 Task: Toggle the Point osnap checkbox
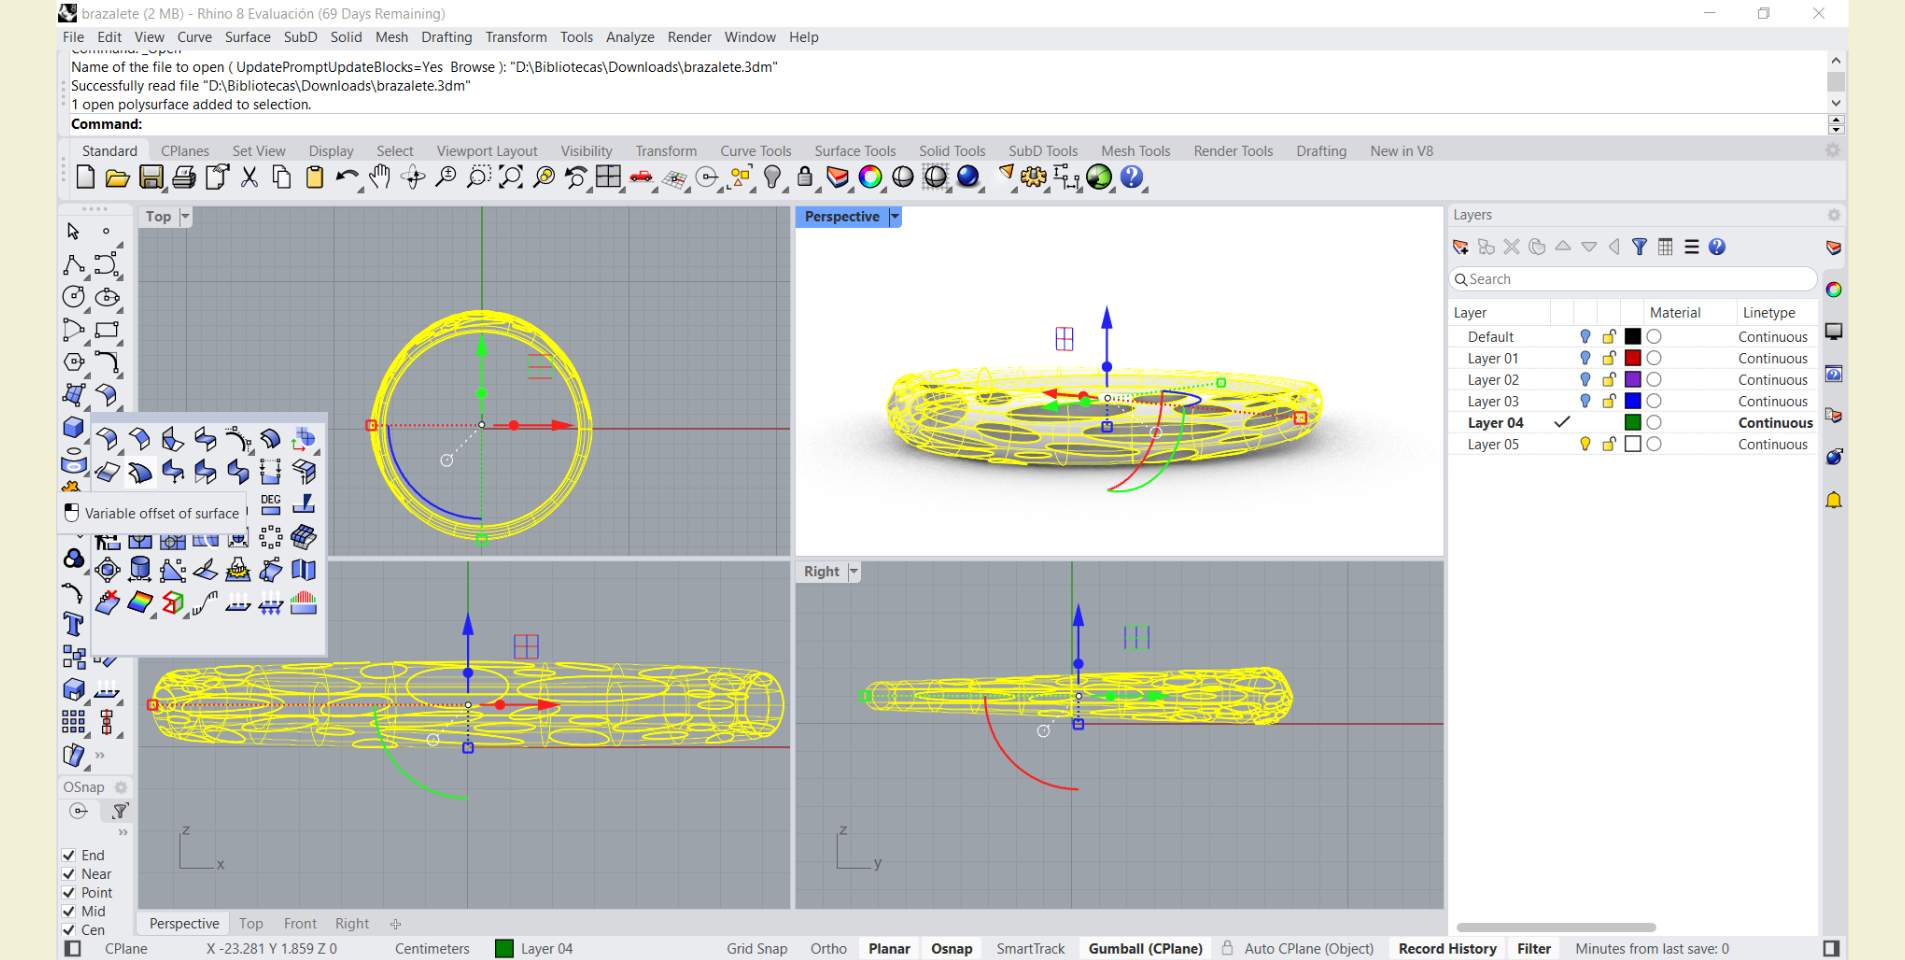point(69,893)
